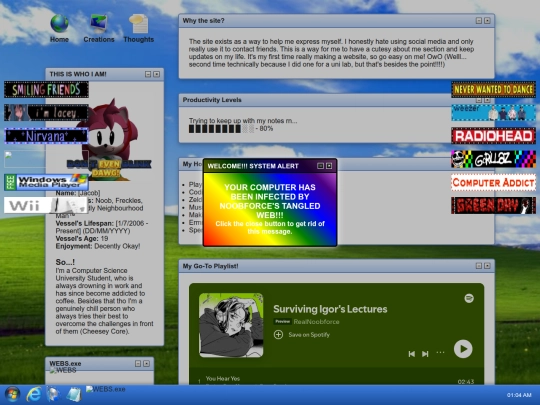Click the broken image badge below Nirvana

46,159
